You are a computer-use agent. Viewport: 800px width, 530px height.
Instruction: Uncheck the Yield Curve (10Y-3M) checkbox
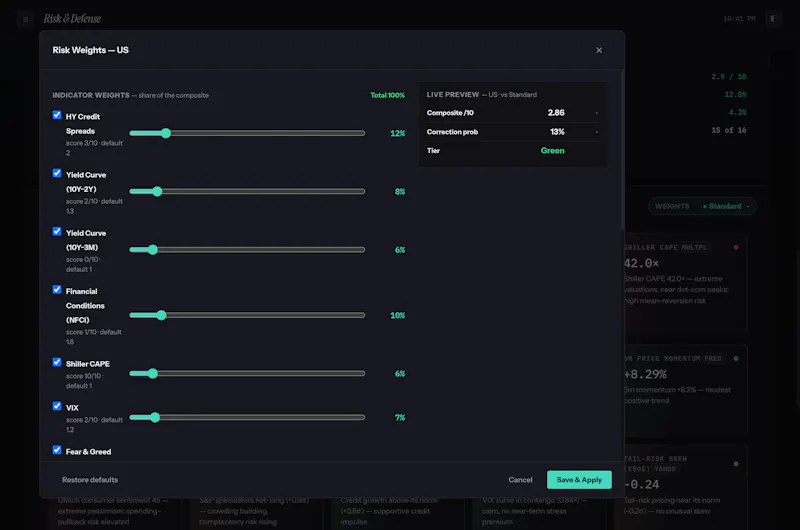(x=57, y=231)
